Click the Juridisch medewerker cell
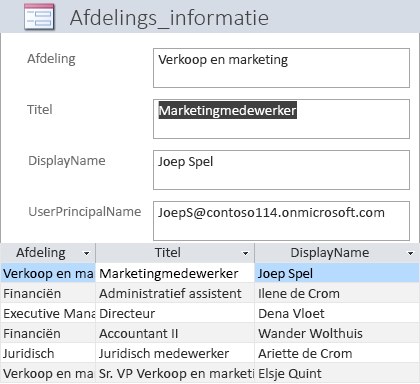Screen dimensions: 420x384 (175, 353)
